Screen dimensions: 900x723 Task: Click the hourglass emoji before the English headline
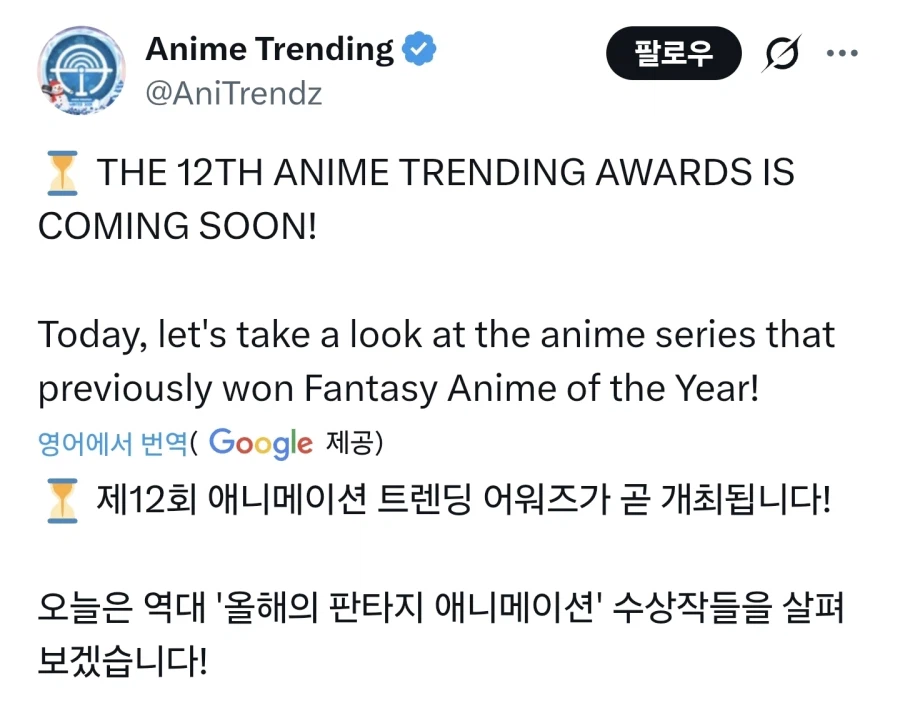[x=61, y=174]
